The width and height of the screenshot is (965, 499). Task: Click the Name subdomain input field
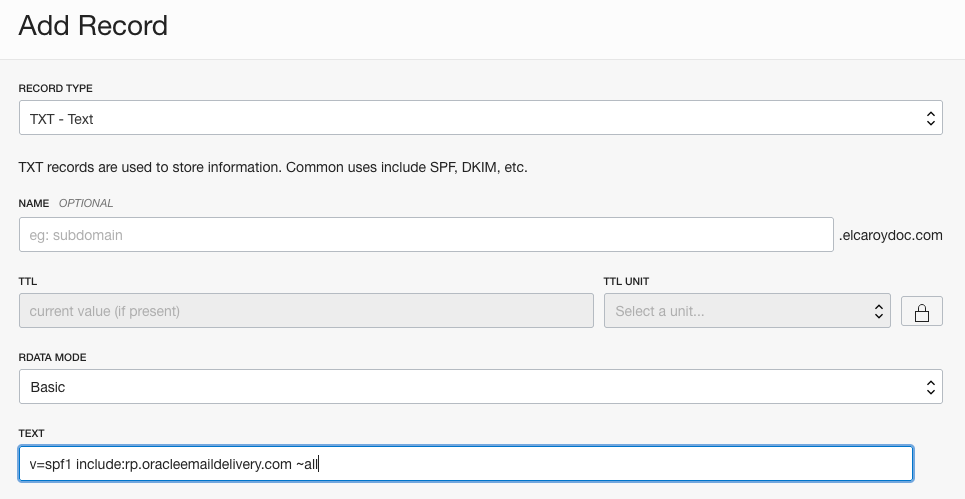(426, 235)
